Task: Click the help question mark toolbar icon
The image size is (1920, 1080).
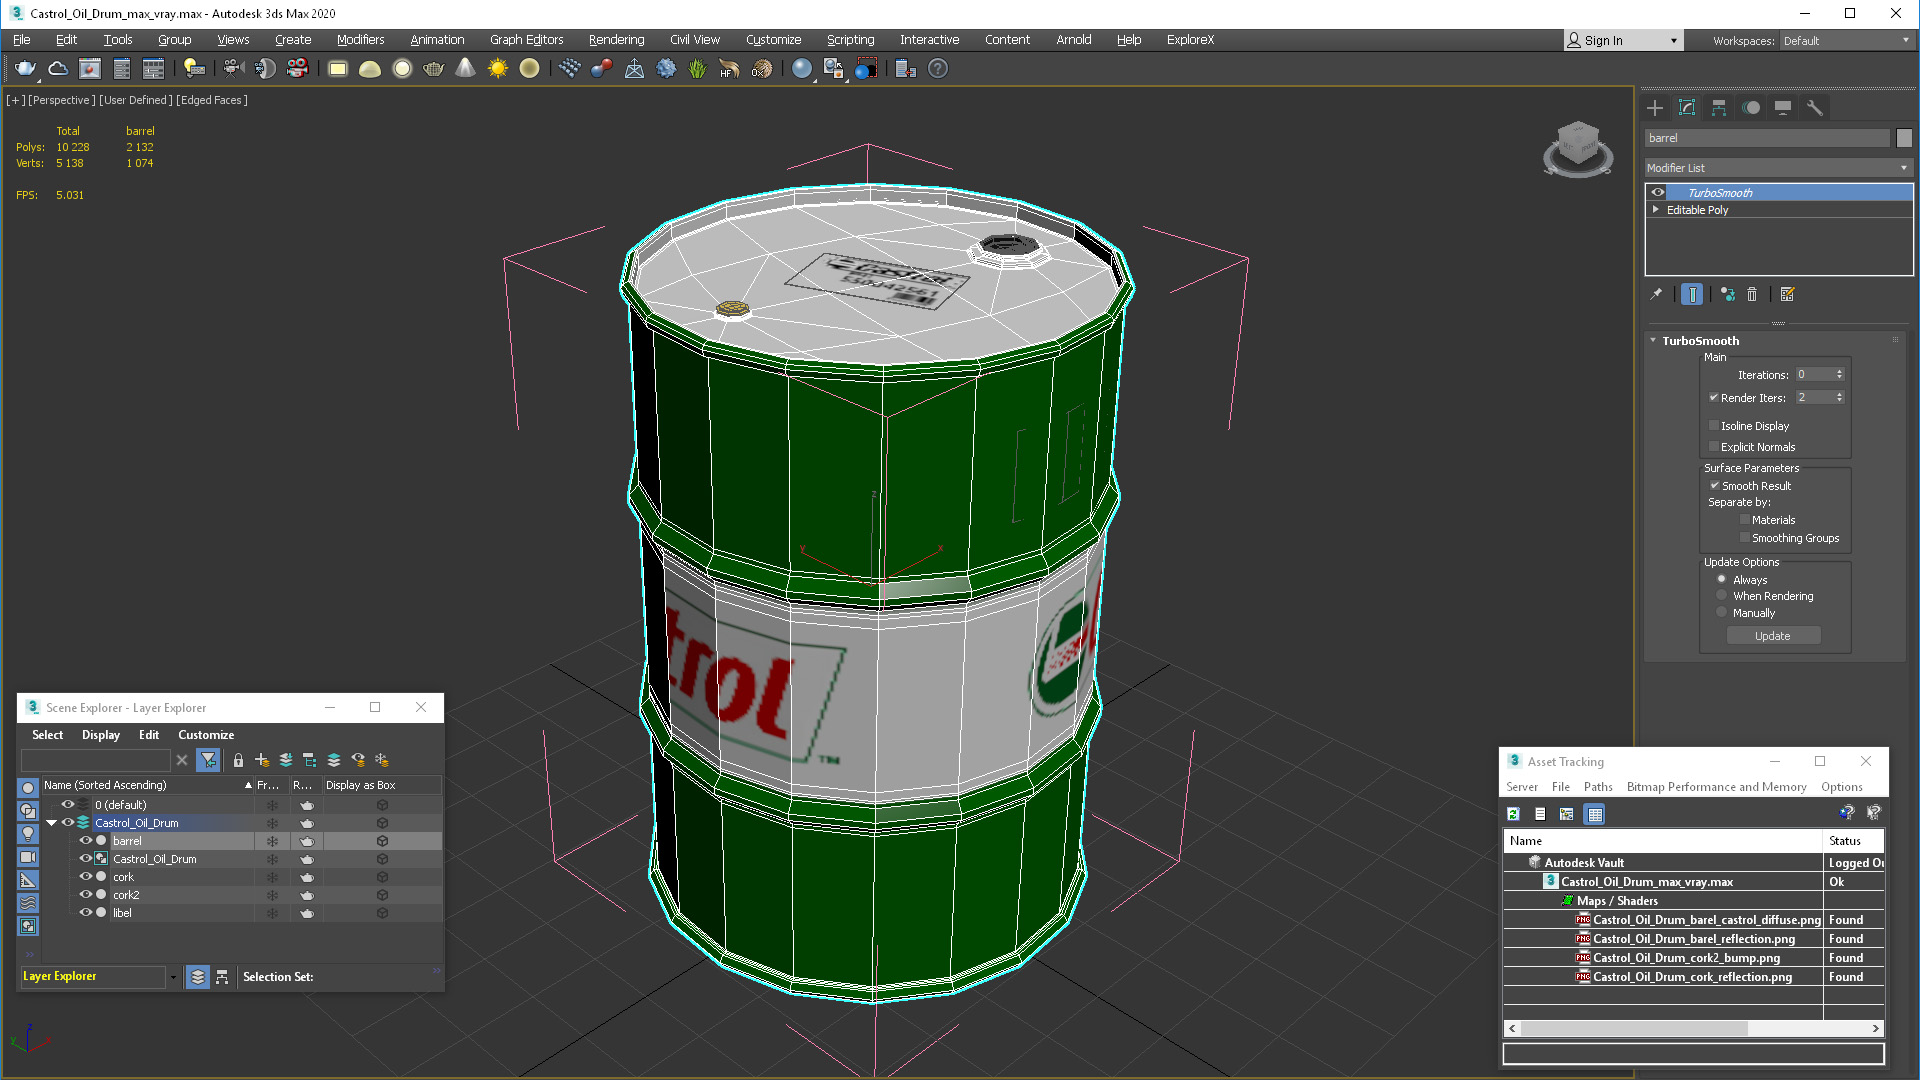Action: 938,69
